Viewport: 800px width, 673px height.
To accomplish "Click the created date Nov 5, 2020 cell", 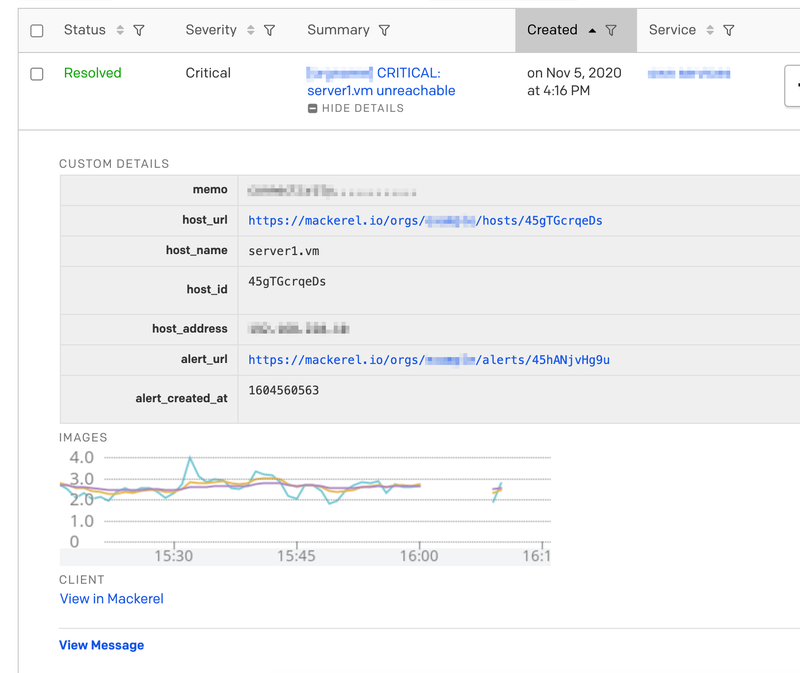I will (574, 82).
